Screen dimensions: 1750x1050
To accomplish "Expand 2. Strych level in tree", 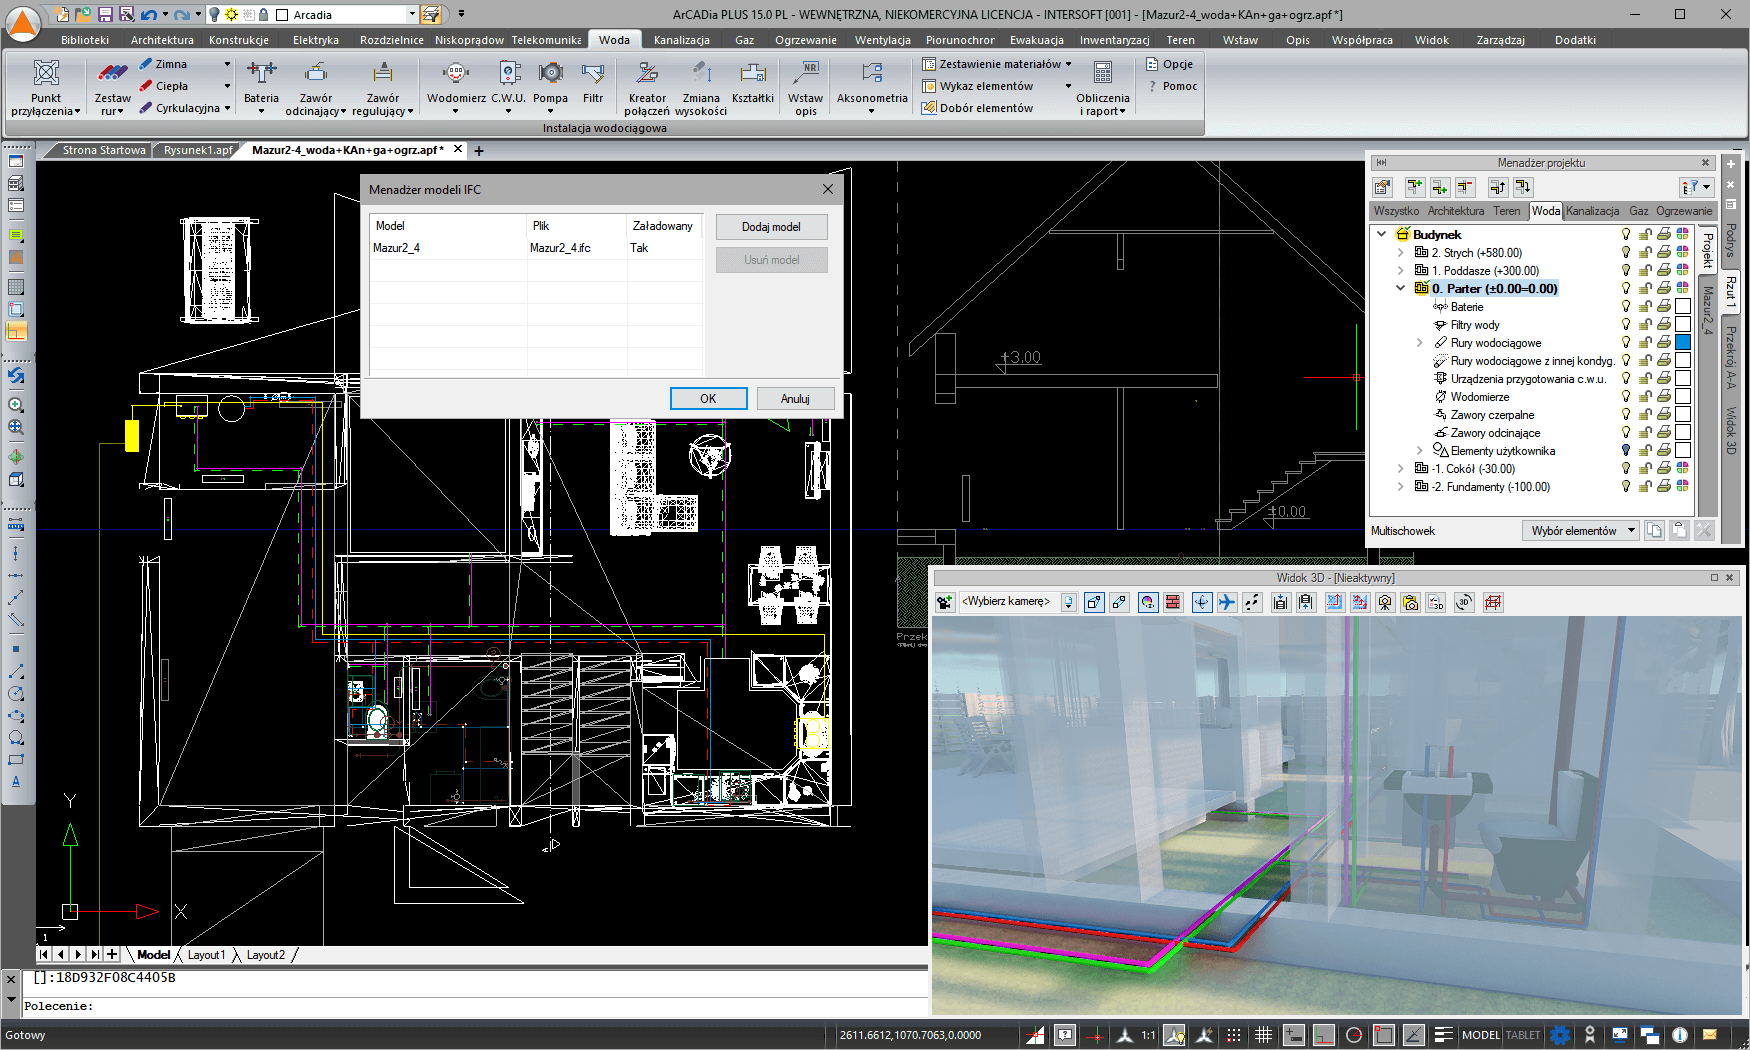I will coord(1400,253).
